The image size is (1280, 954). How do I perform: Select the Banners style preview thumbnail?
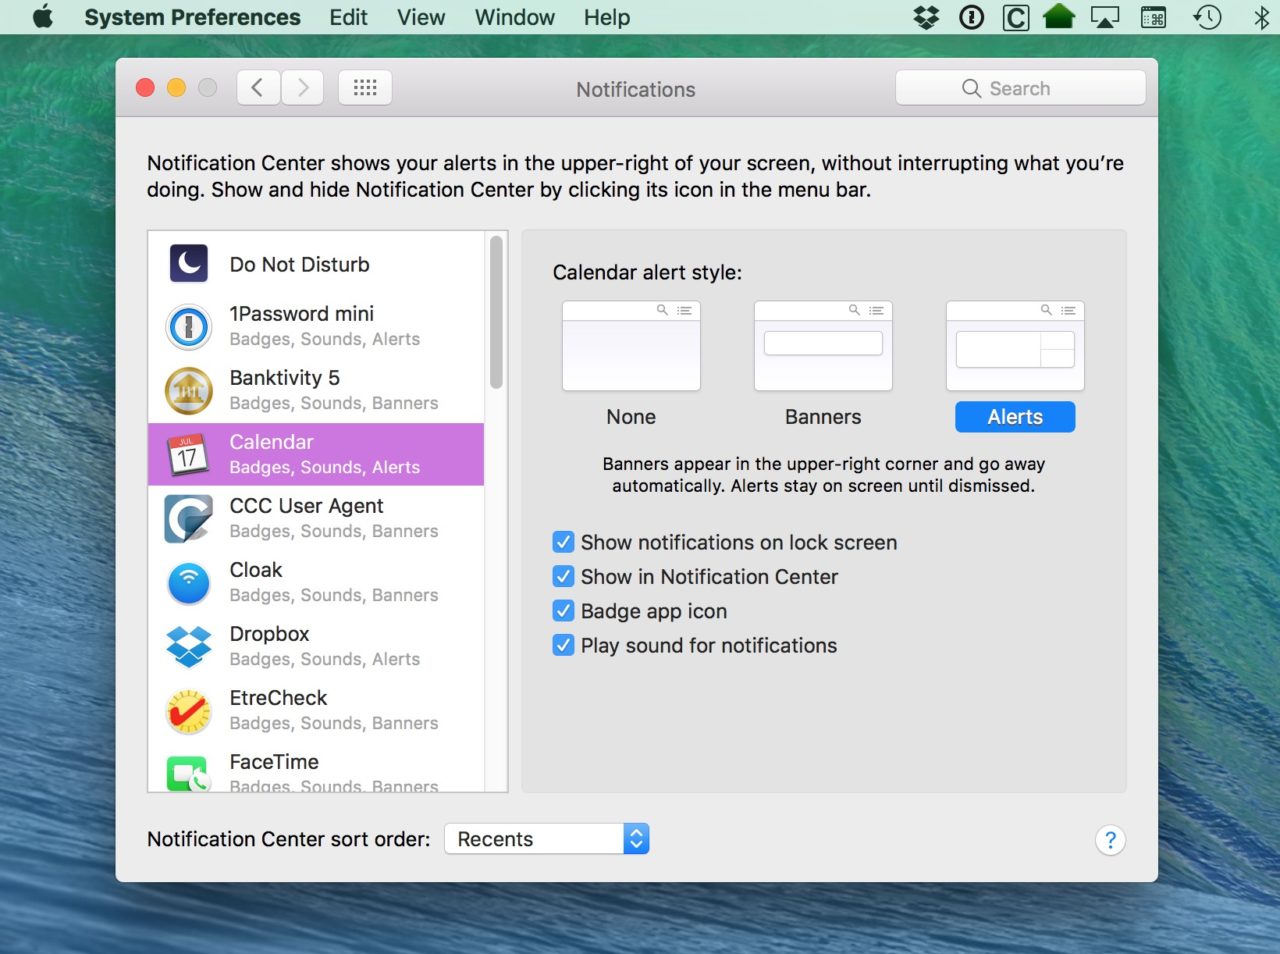click(823, 346)
